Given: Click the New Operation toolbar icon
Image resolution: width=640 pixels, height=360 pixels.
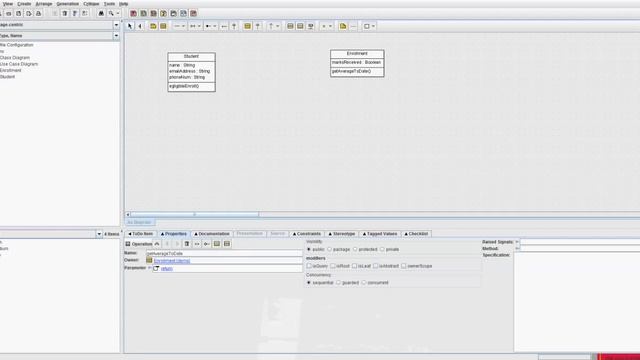Looking at the screenshot, I should 300,26.
